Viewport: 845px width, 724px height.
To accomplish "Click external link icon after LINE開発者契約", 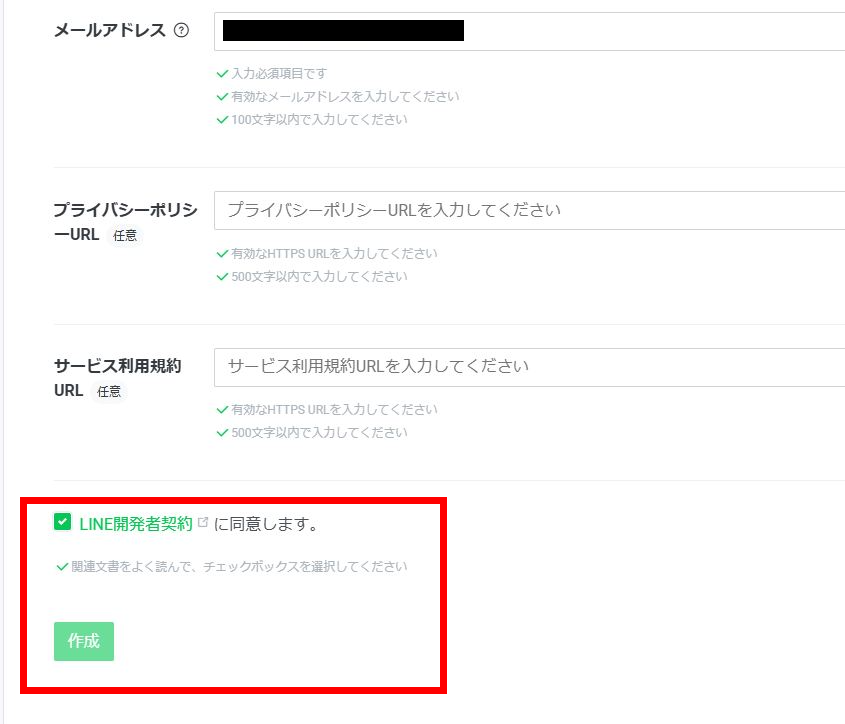I will coord(203,522).
